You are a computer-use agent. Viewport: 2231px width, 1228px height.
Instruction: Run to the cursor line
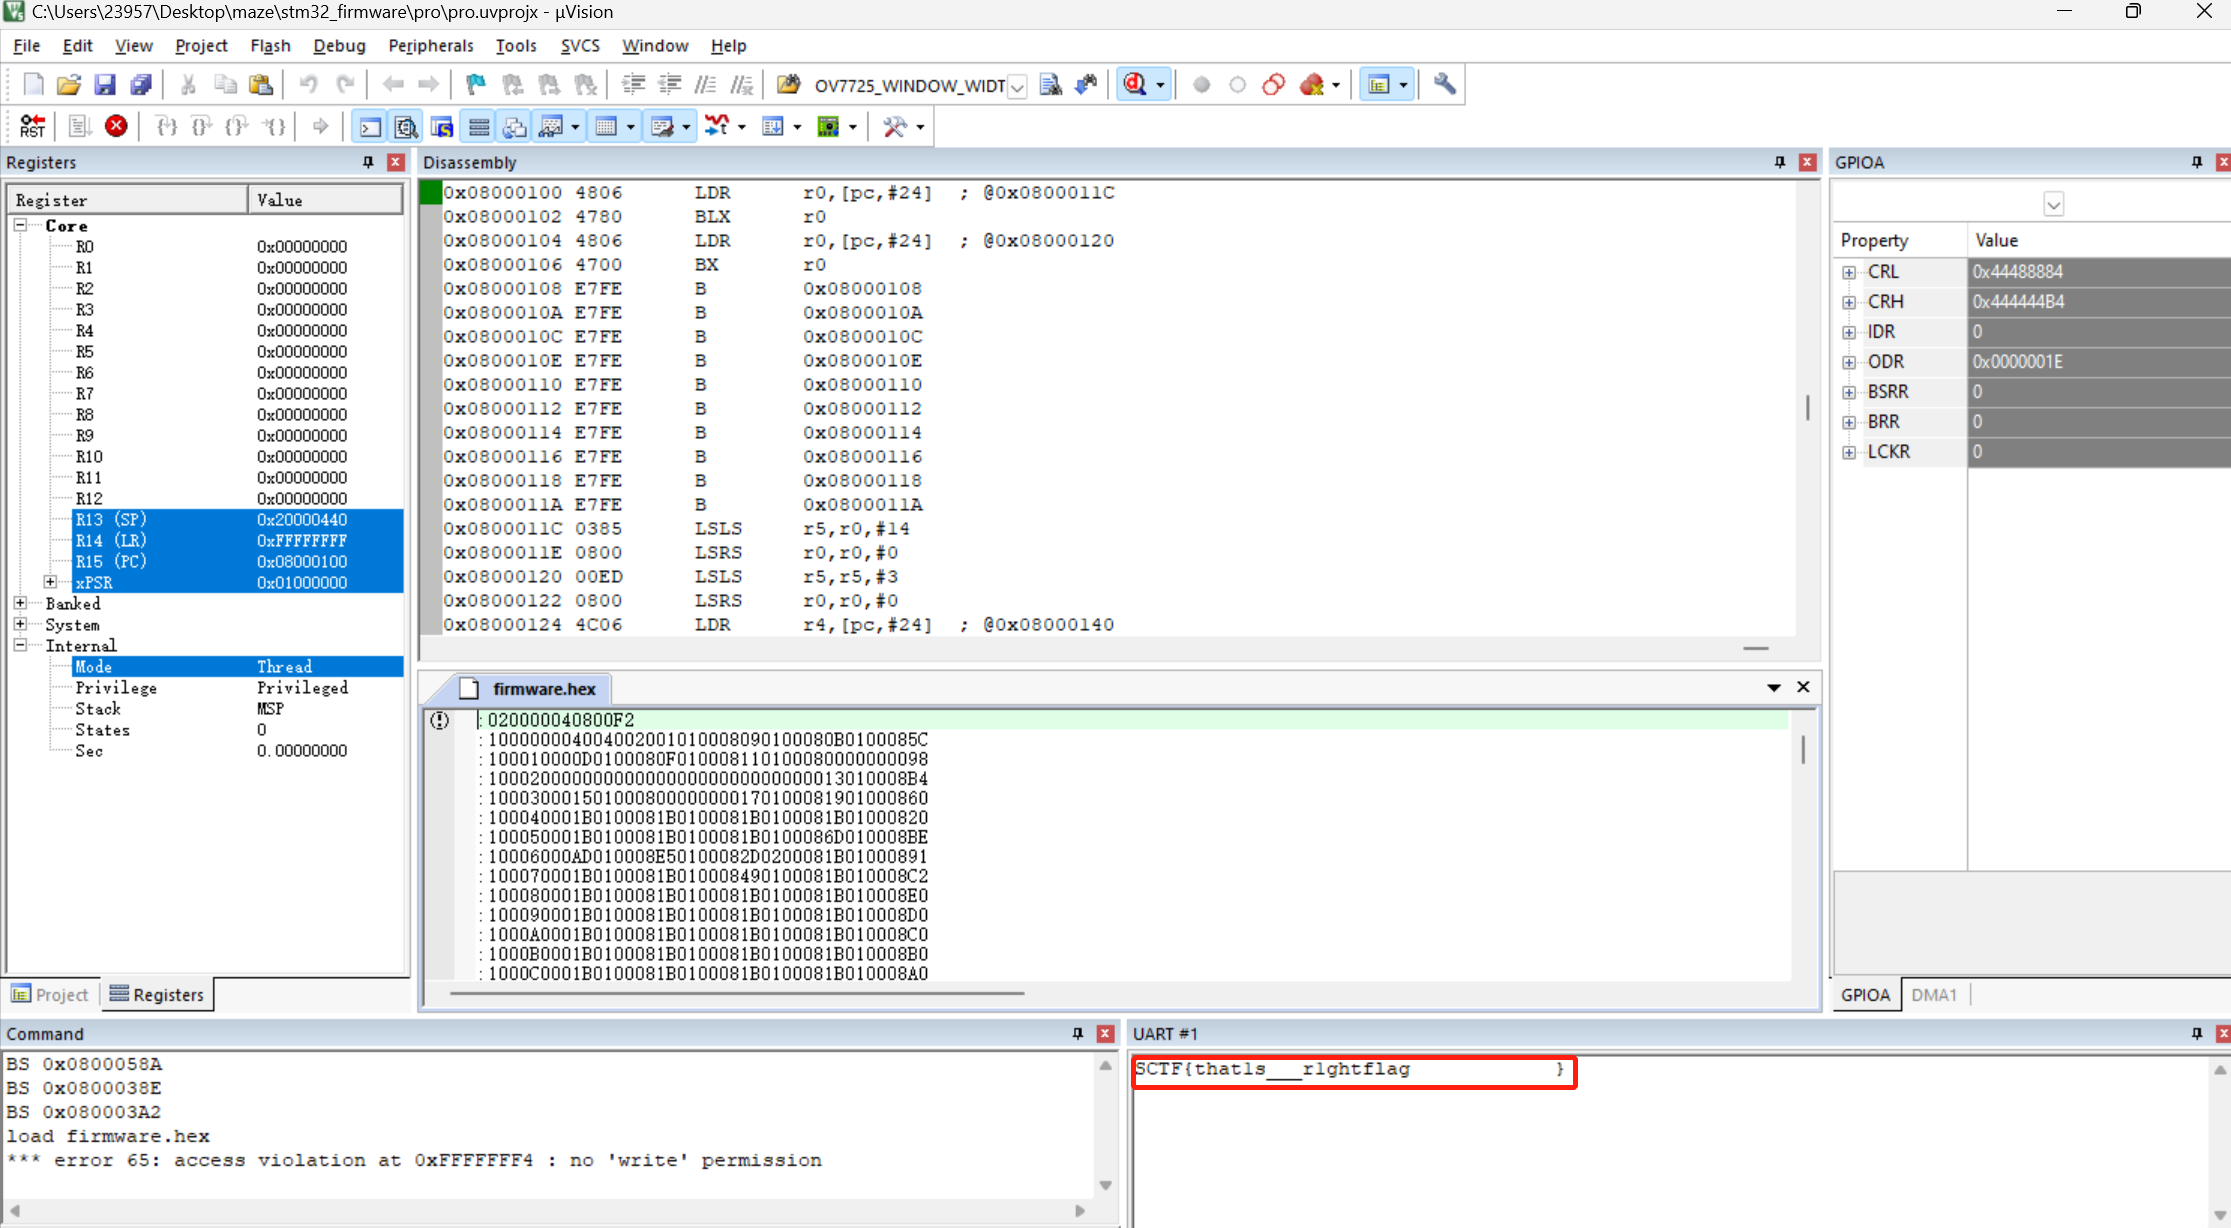(x=273, y=127)
